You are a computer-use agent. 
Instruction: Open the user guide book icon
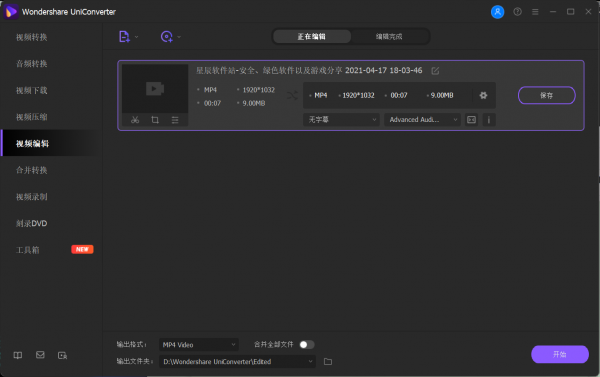pyautogui.click(x=18, y=355)
